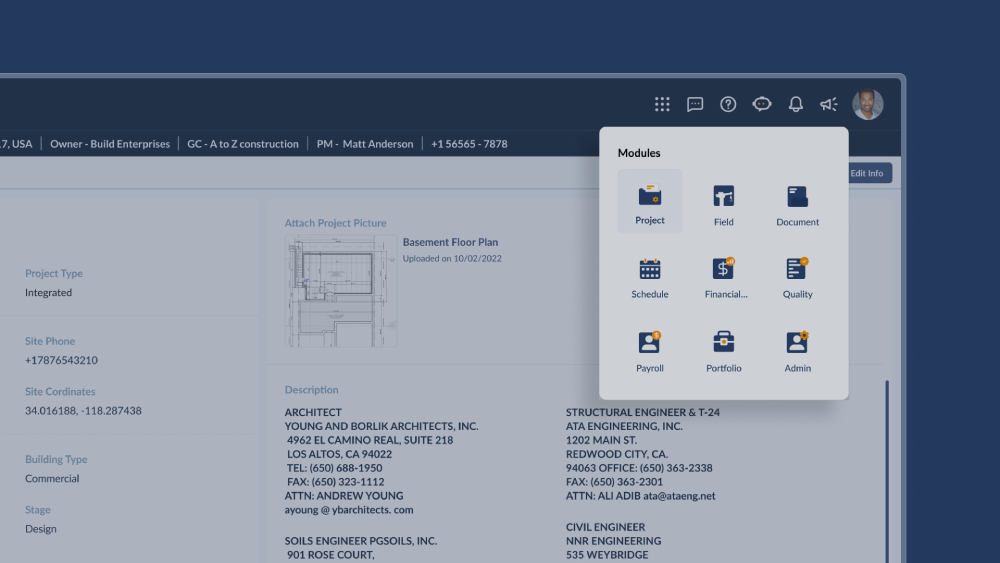Image resolution: width=1000 pixels, height=563 pixels.
Task: Click the Modules panel heading
Action: point(639,152)
